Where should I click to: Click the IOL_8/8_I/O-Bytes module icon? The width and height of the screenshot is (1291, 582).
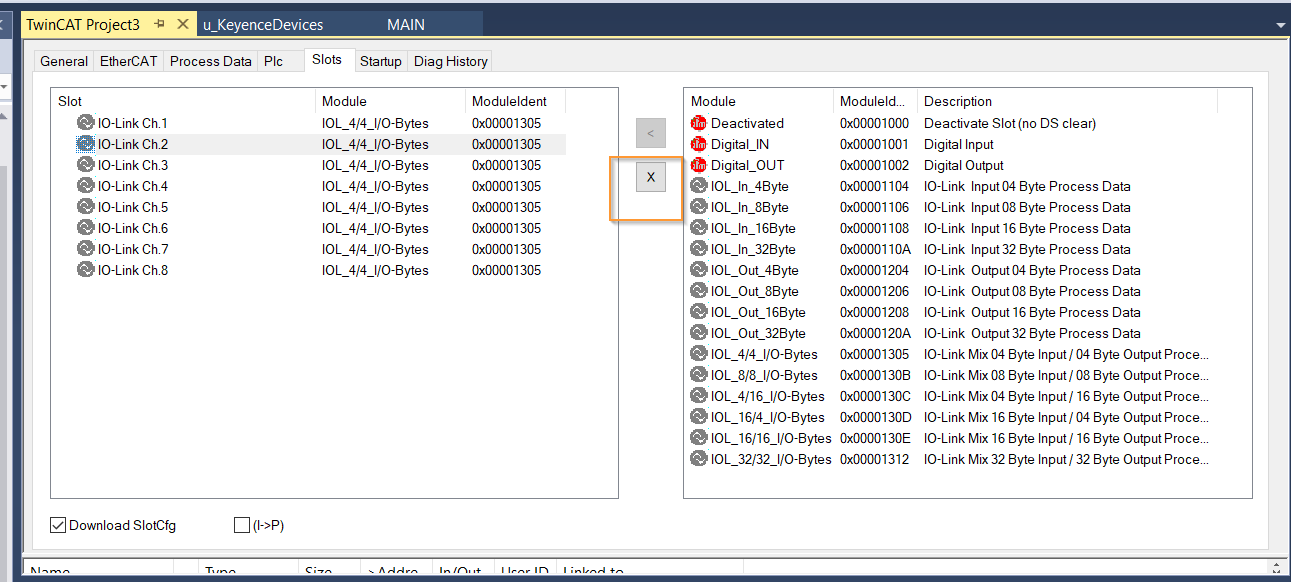coord(698,375)
